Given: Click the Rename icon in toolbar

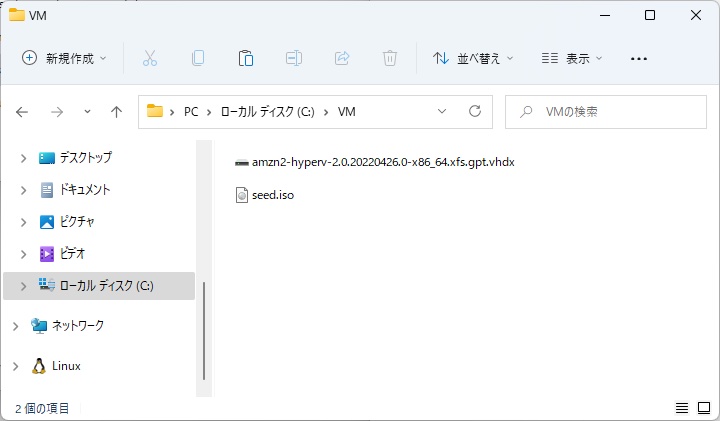Looking at the screenshot, I should [294, 59].
